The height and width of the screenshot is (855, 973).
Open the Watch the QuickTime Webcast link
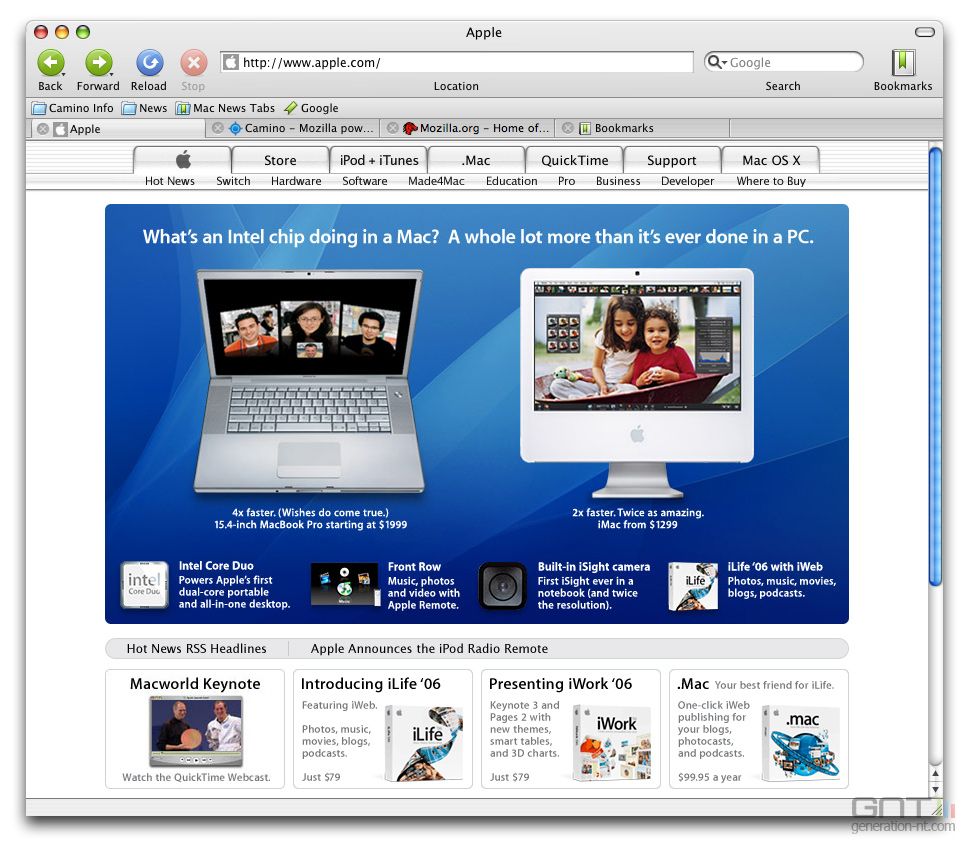point(196,777)
